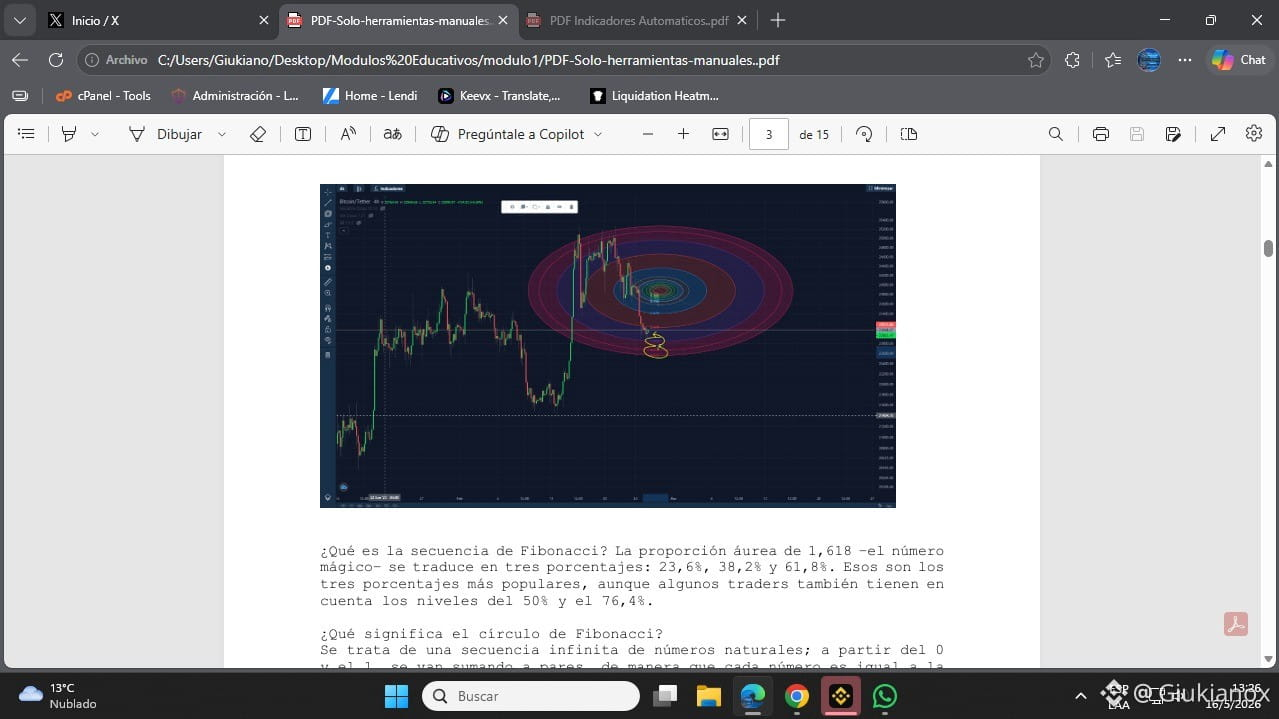Open the PDF table of contents panel

[x=27, y=134]
